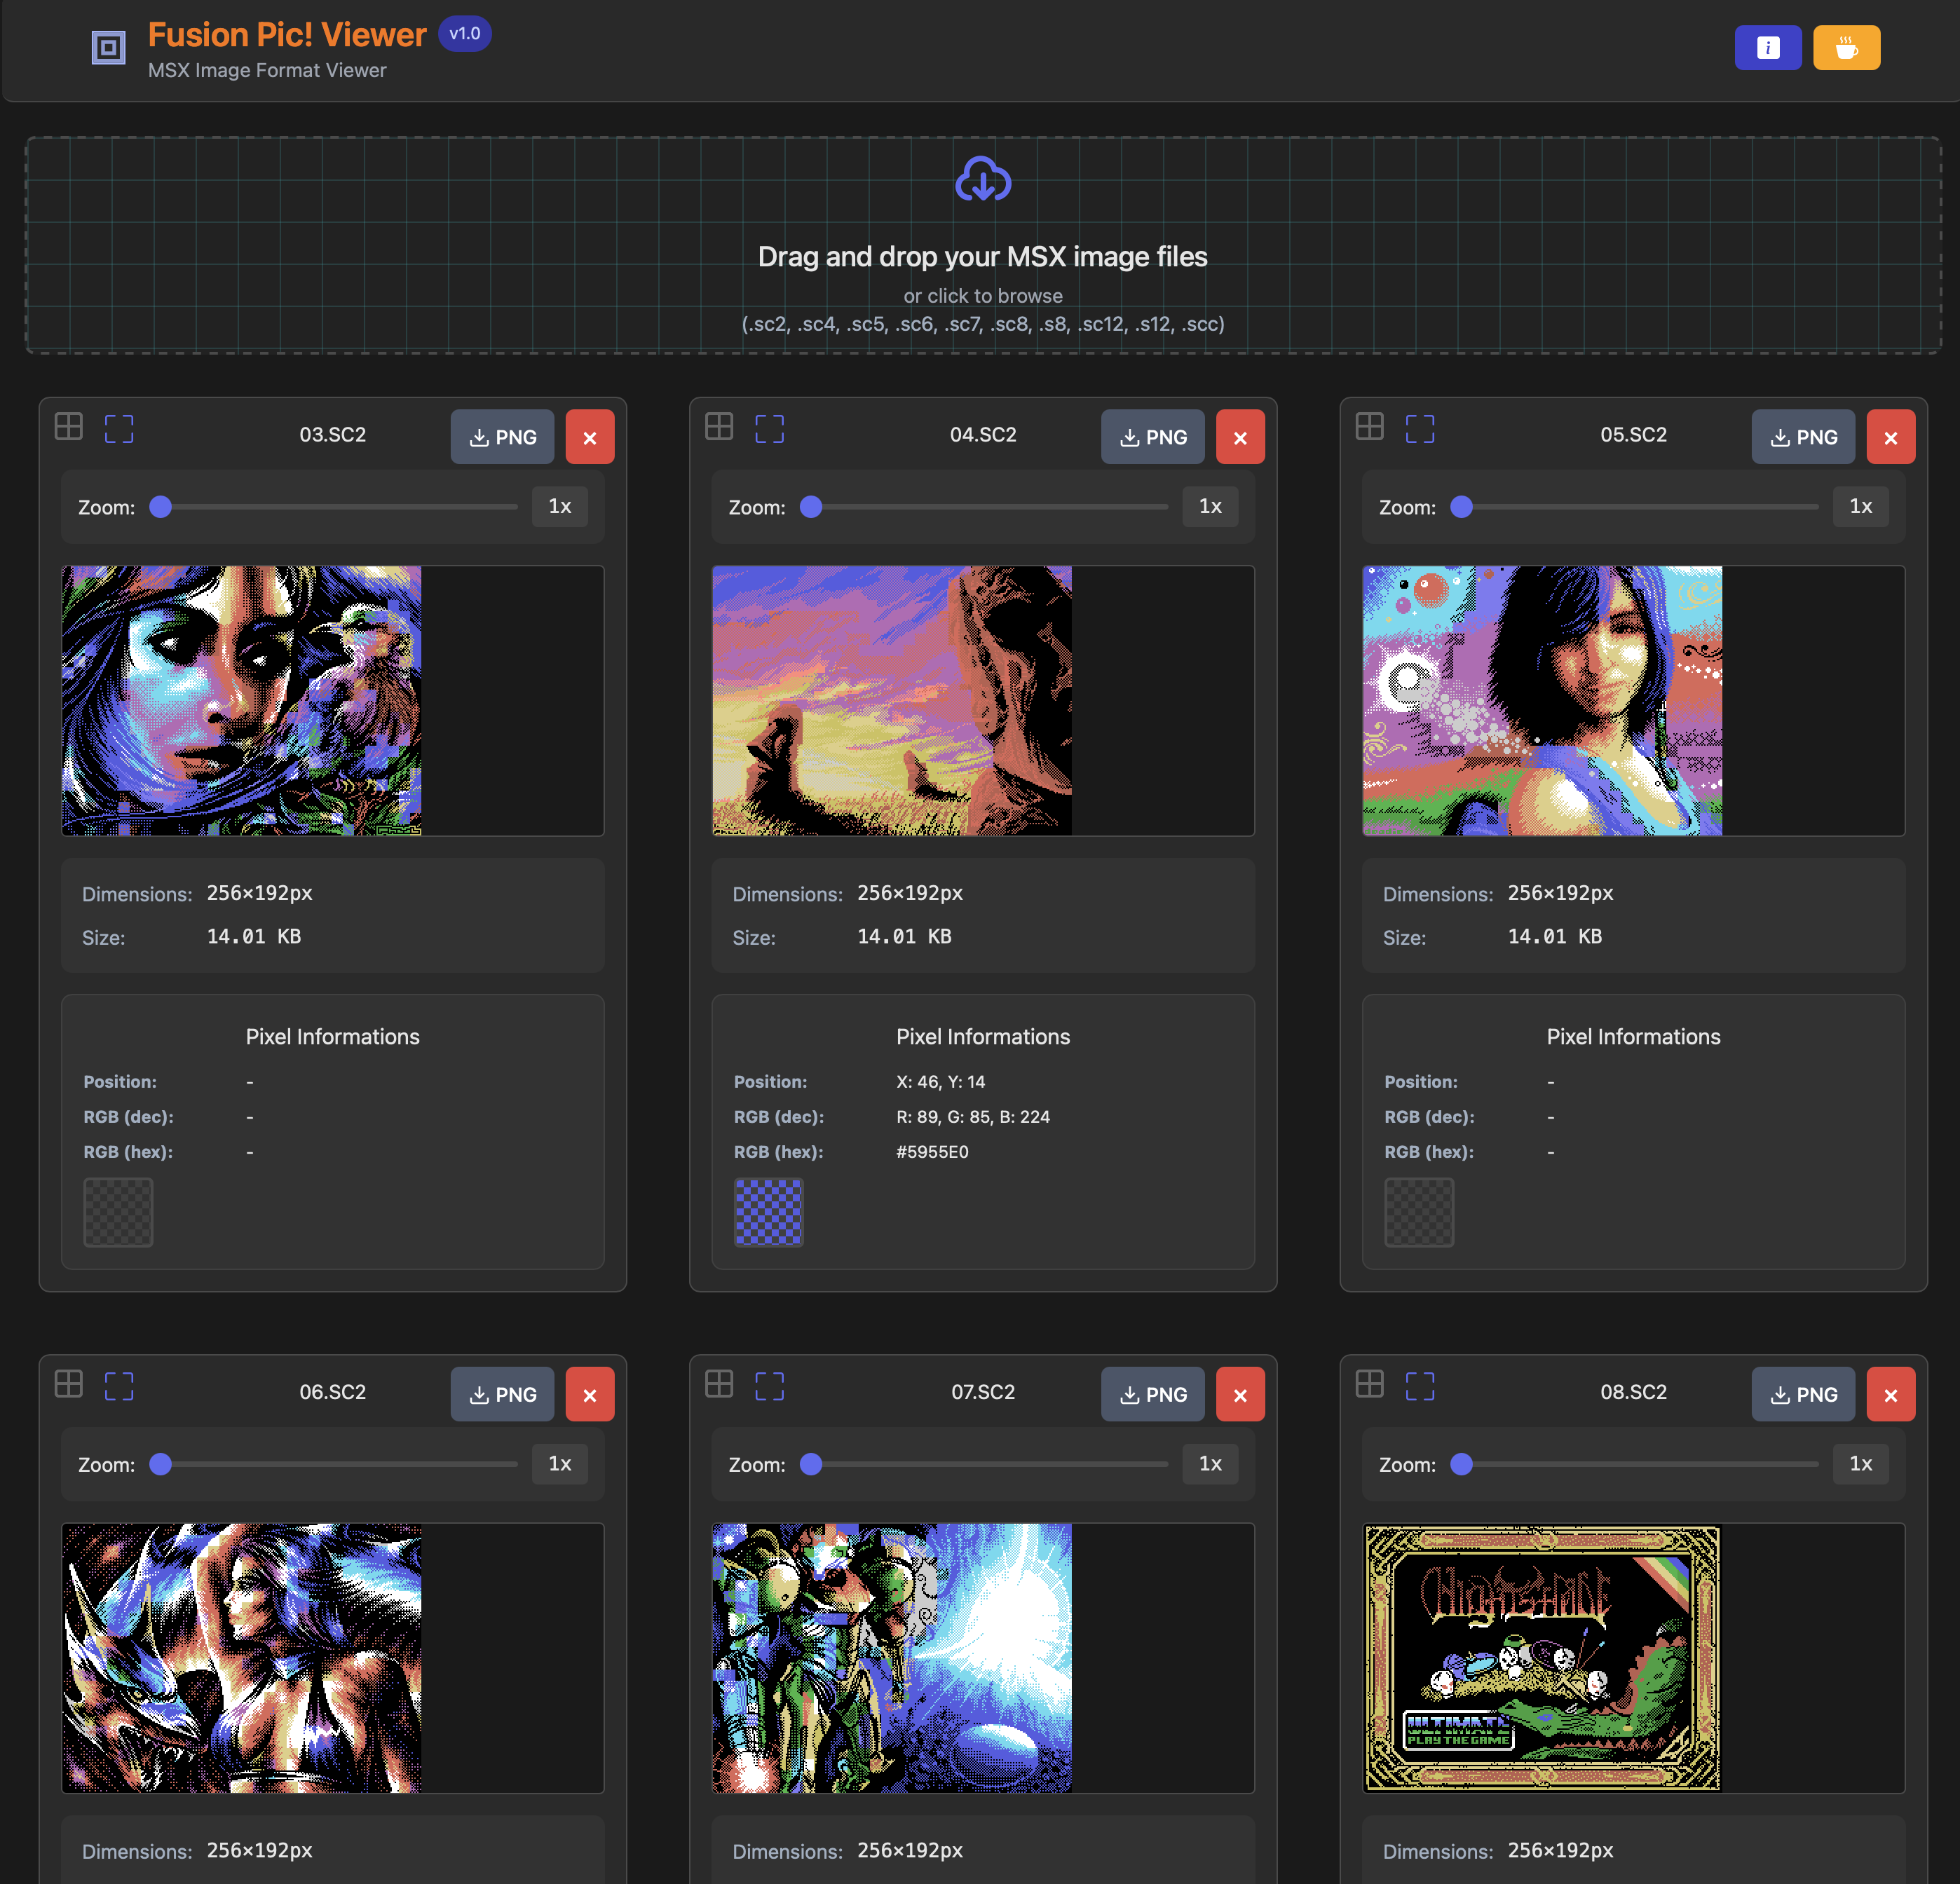Screen dimensions: 1960x1884
Task: Click the Fusion Pic! Viewer title
Action: pos(287,35)
